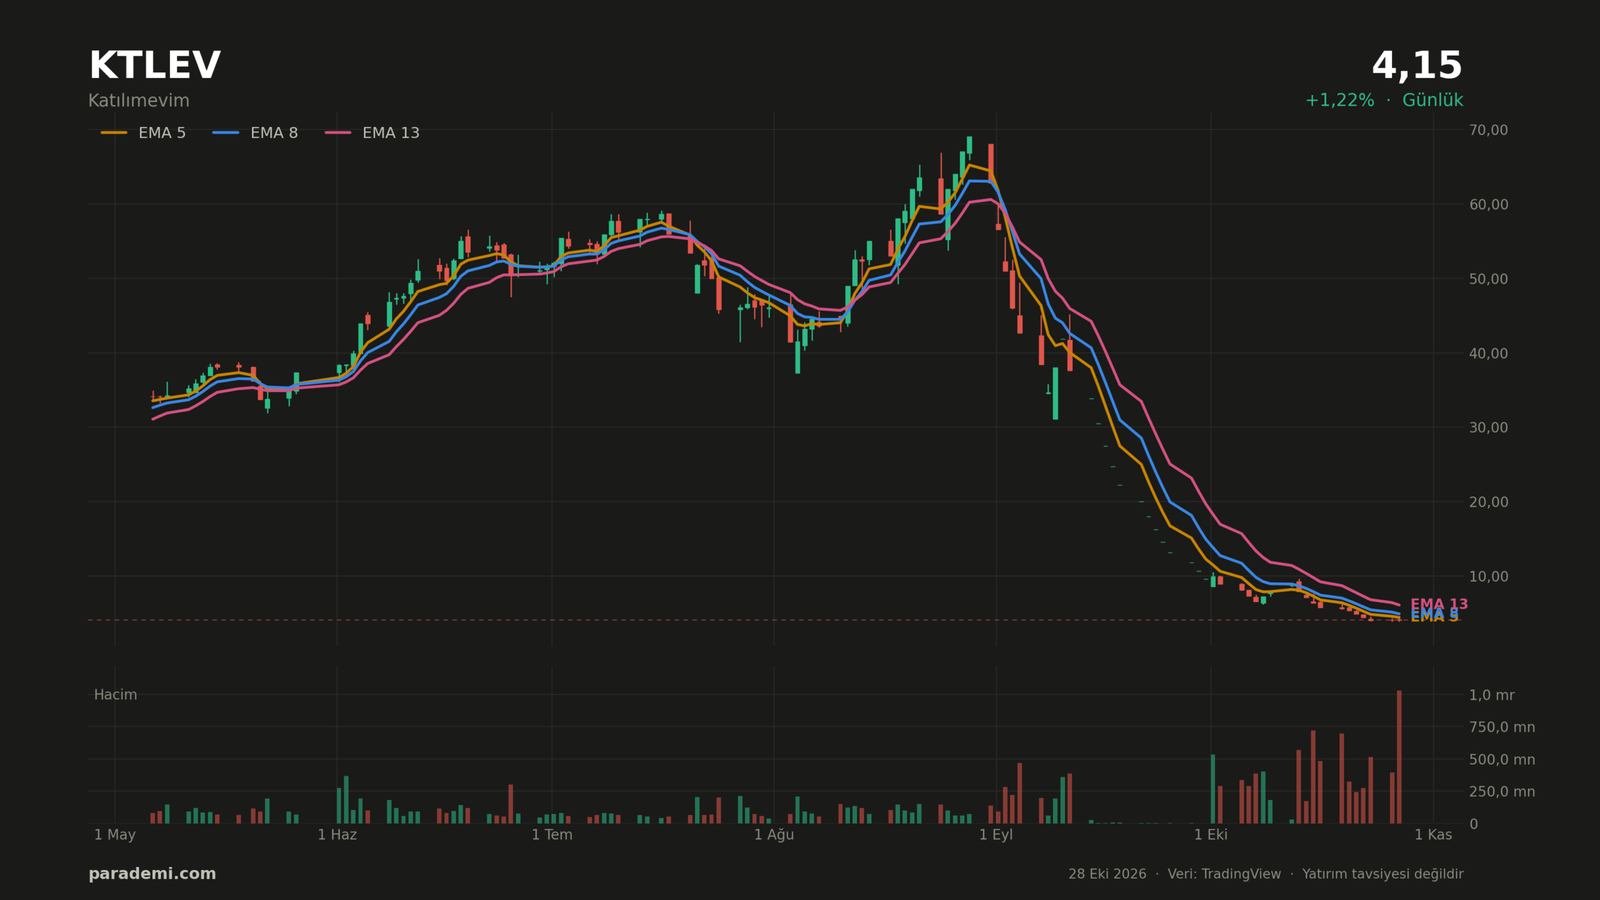1600x900 pixels.
Task: Click the Katılımevim company name
Action: (x=138, y=101)
